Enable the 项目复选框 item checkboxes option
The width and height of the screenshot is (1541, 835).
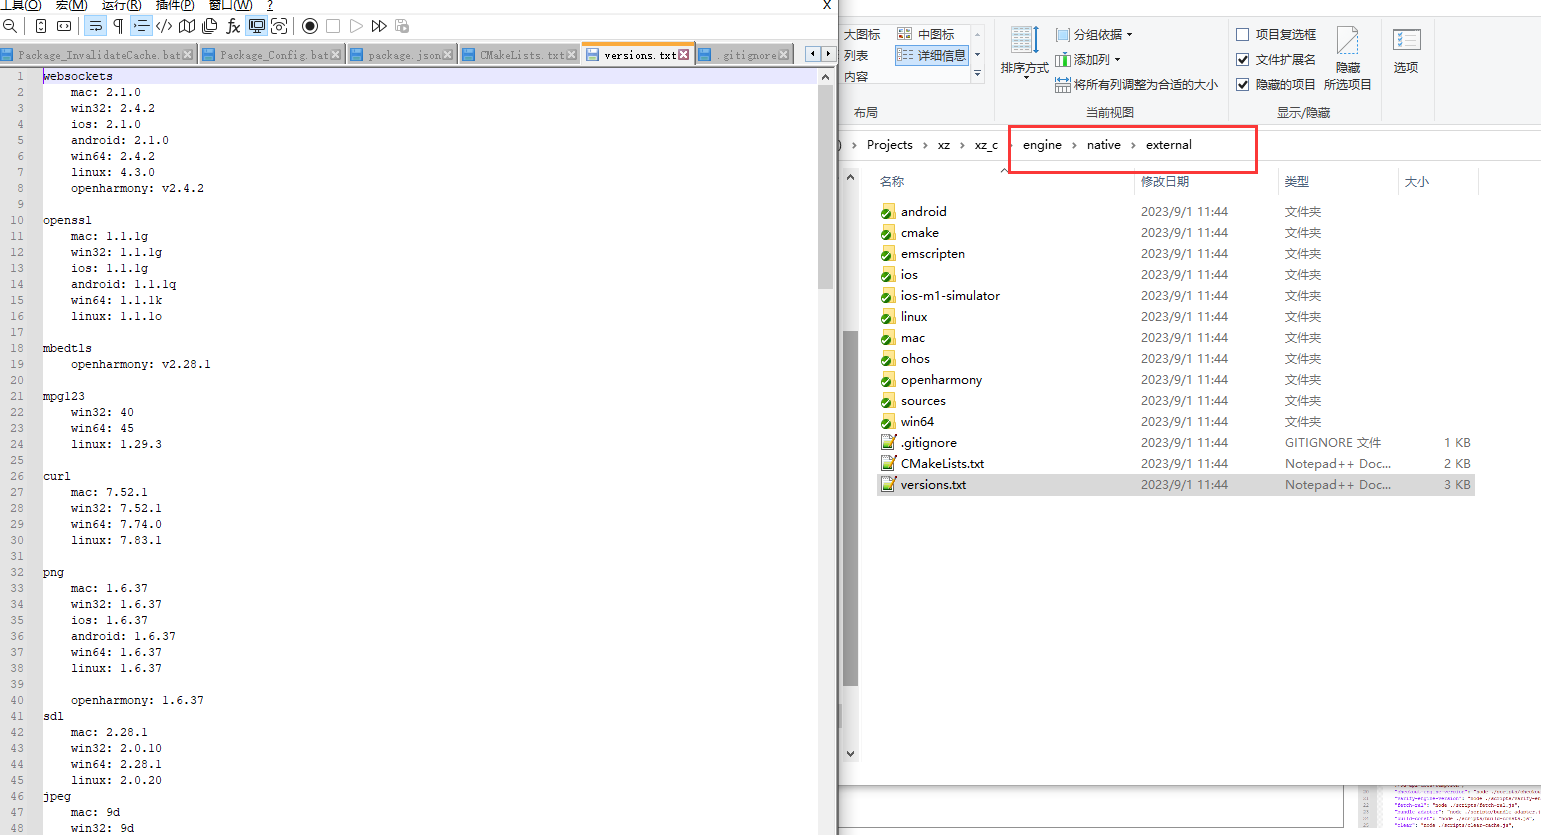pyautogui.click(x=1243, y=34)
